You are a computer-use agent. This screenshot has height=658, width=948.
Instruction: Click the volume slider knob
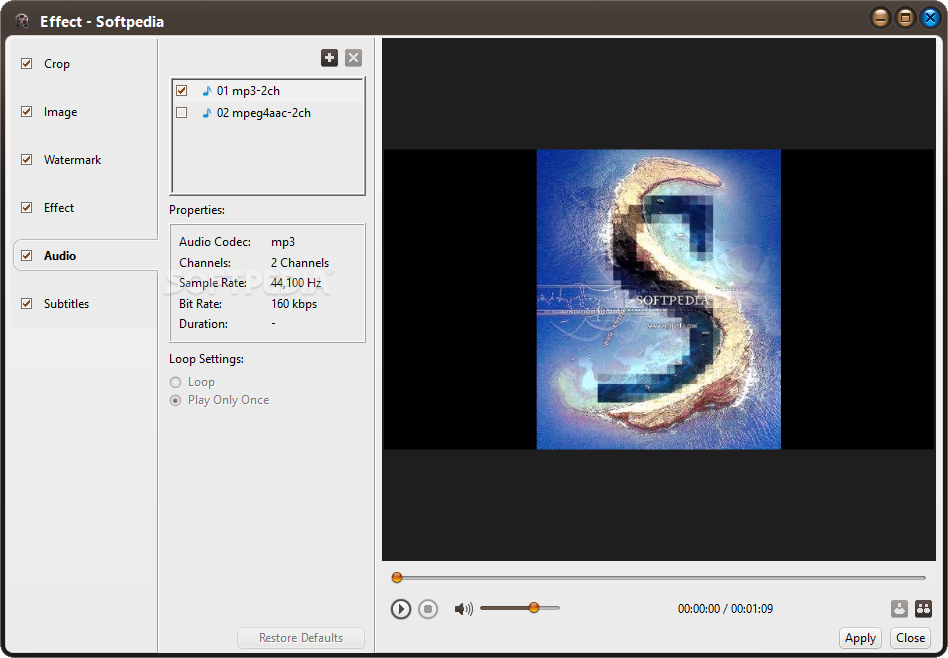534,607
